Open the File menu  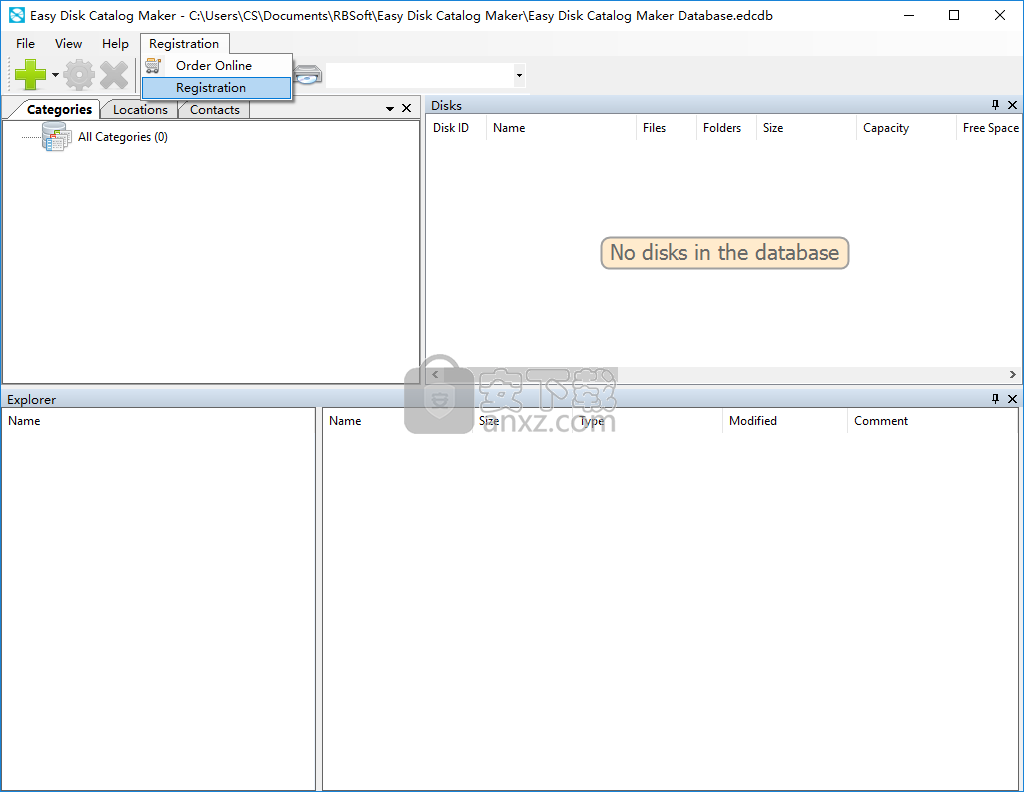click(25, 44)
